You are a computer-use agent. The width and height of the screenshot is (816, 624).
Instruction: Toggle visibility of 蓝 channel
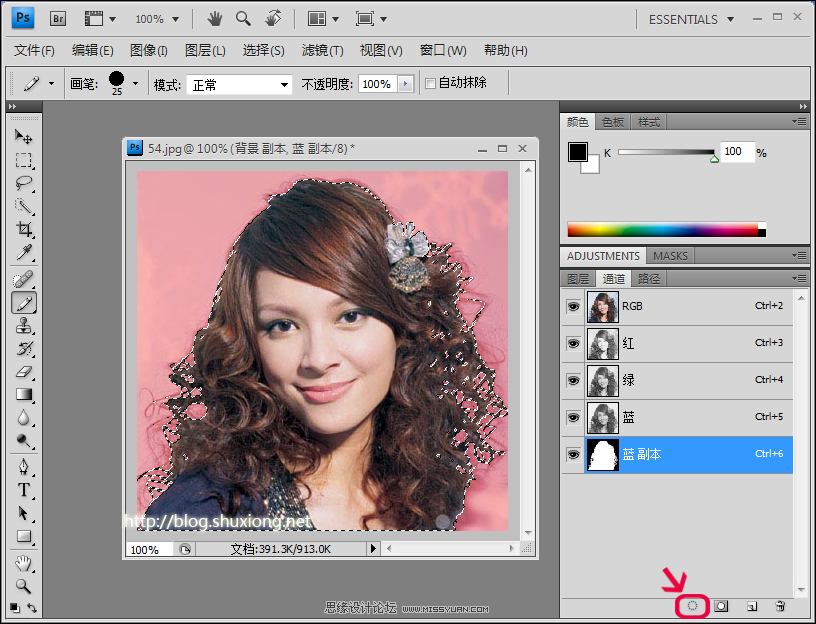coord(573,417)
